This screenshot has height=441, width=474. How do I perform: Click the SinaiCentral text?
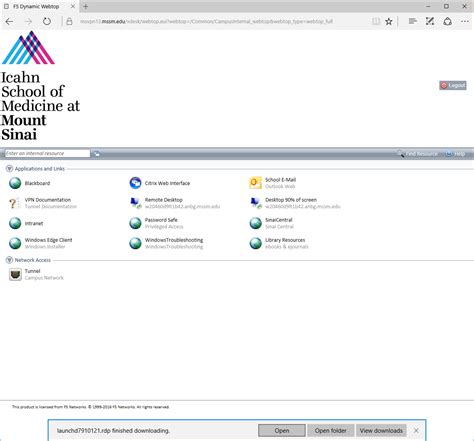[279, 220]
